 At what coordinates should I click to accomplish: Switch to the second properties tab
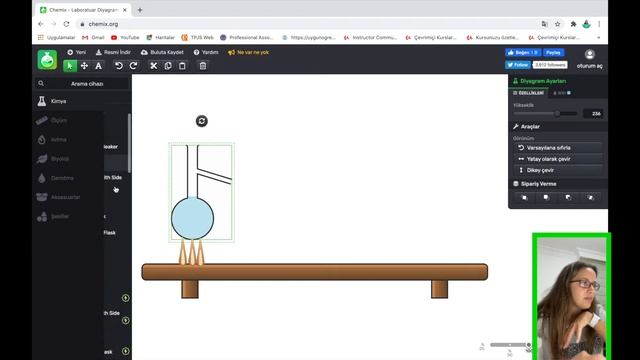pos(562,93)
